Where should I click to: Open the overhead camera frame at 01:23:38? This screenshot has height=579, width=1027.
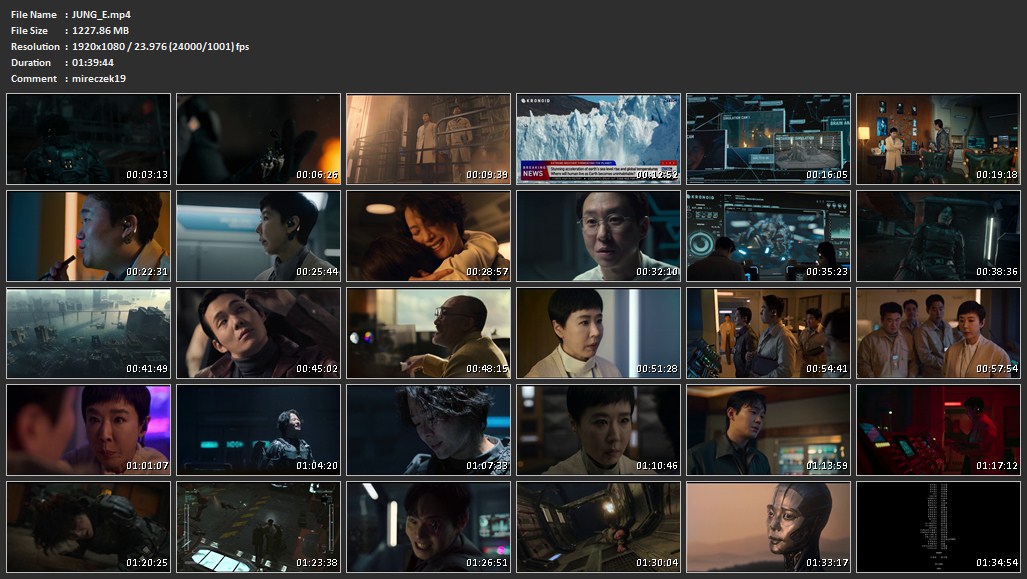pyautogui.click(x=259, y=527)
